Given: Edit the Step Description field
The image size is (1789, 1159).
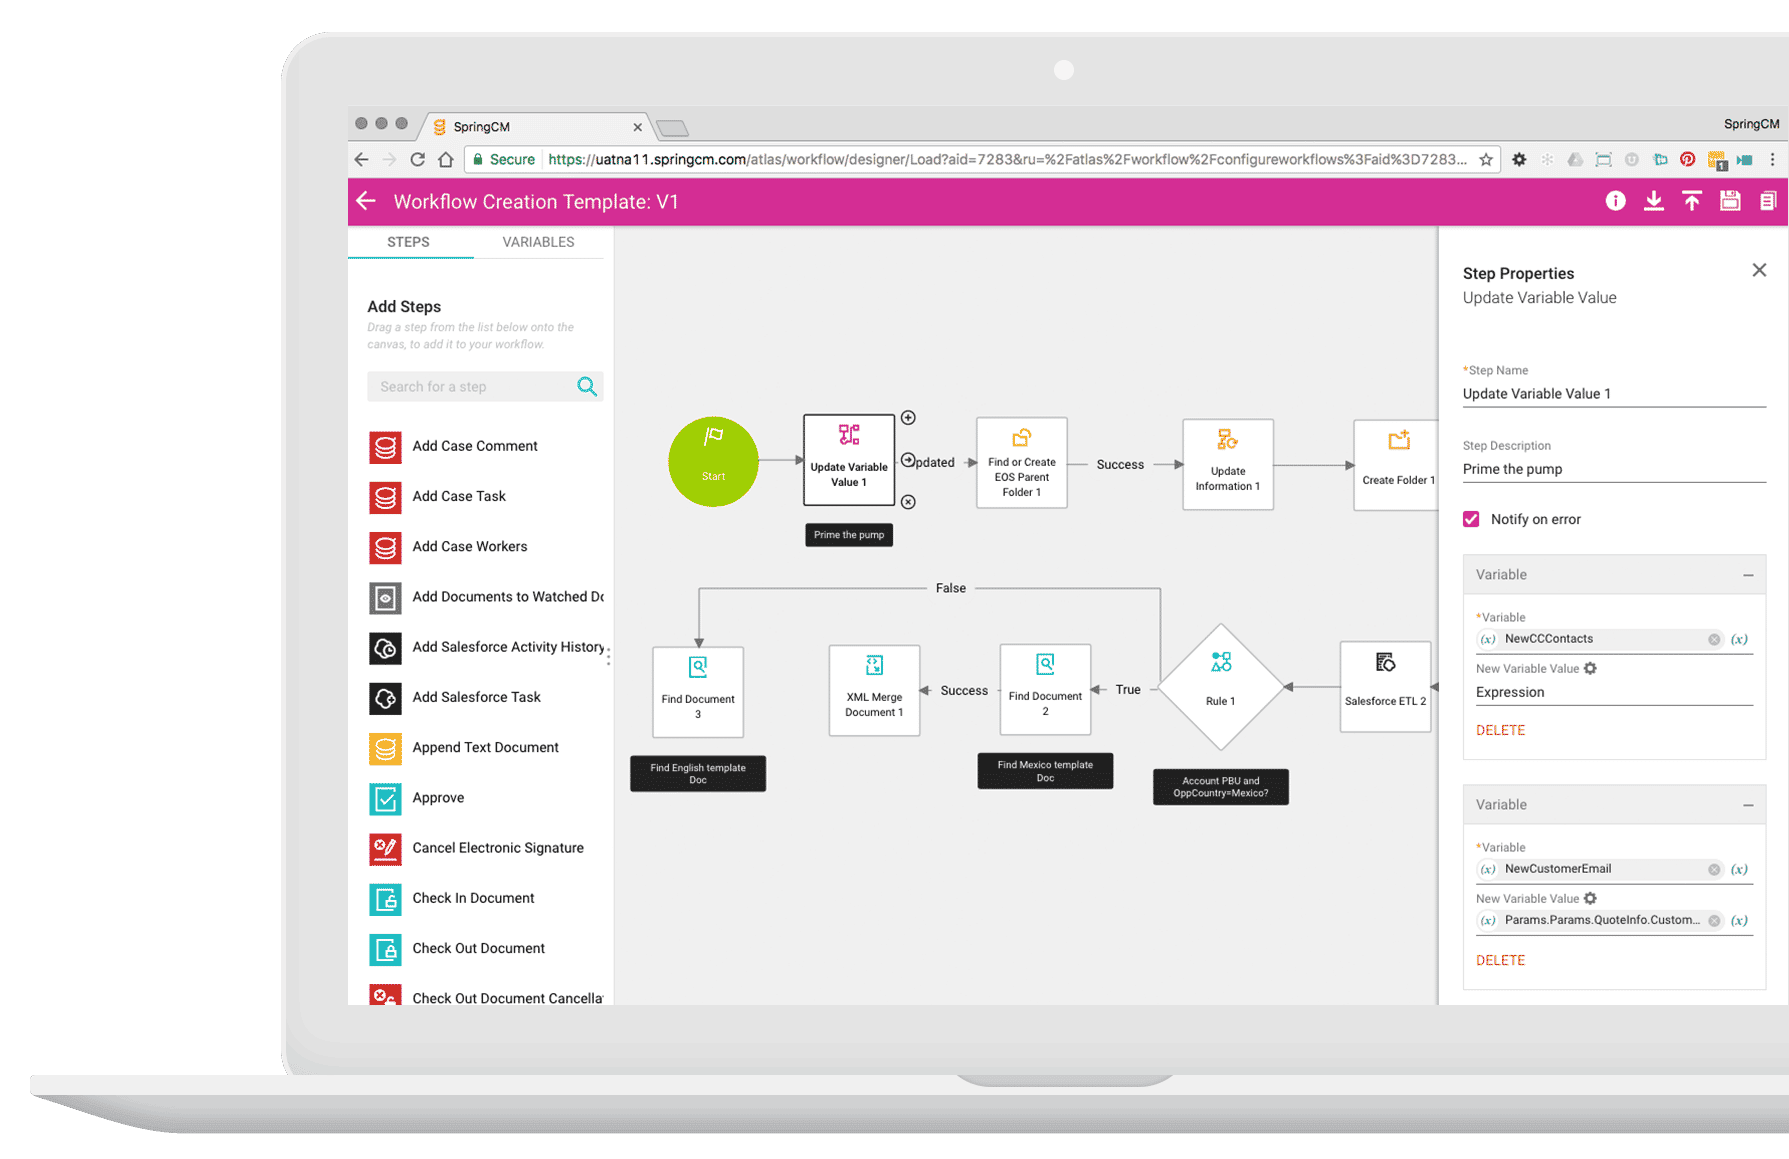Looking at the screenshot, I should click(x=1614, y=469).
